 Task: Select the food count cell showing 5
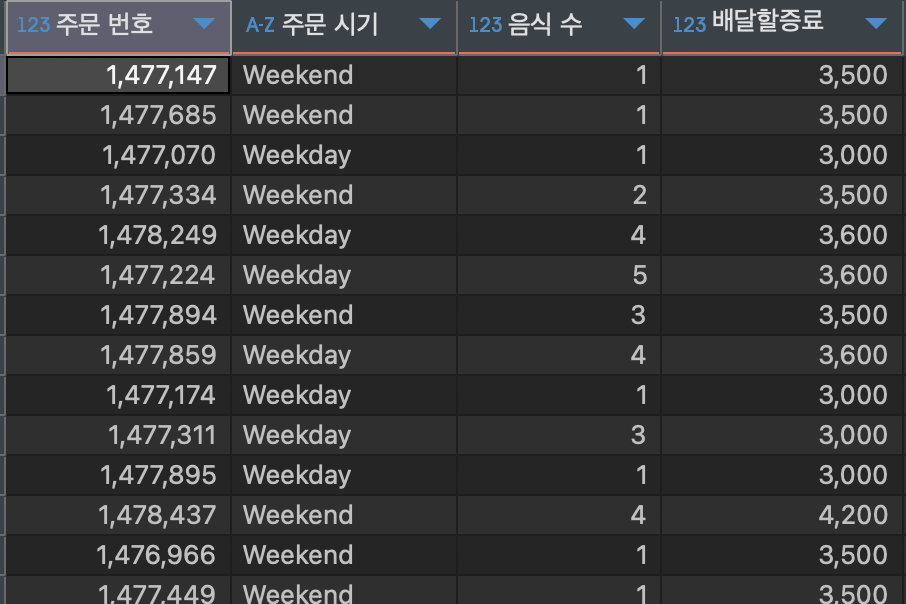559,274
